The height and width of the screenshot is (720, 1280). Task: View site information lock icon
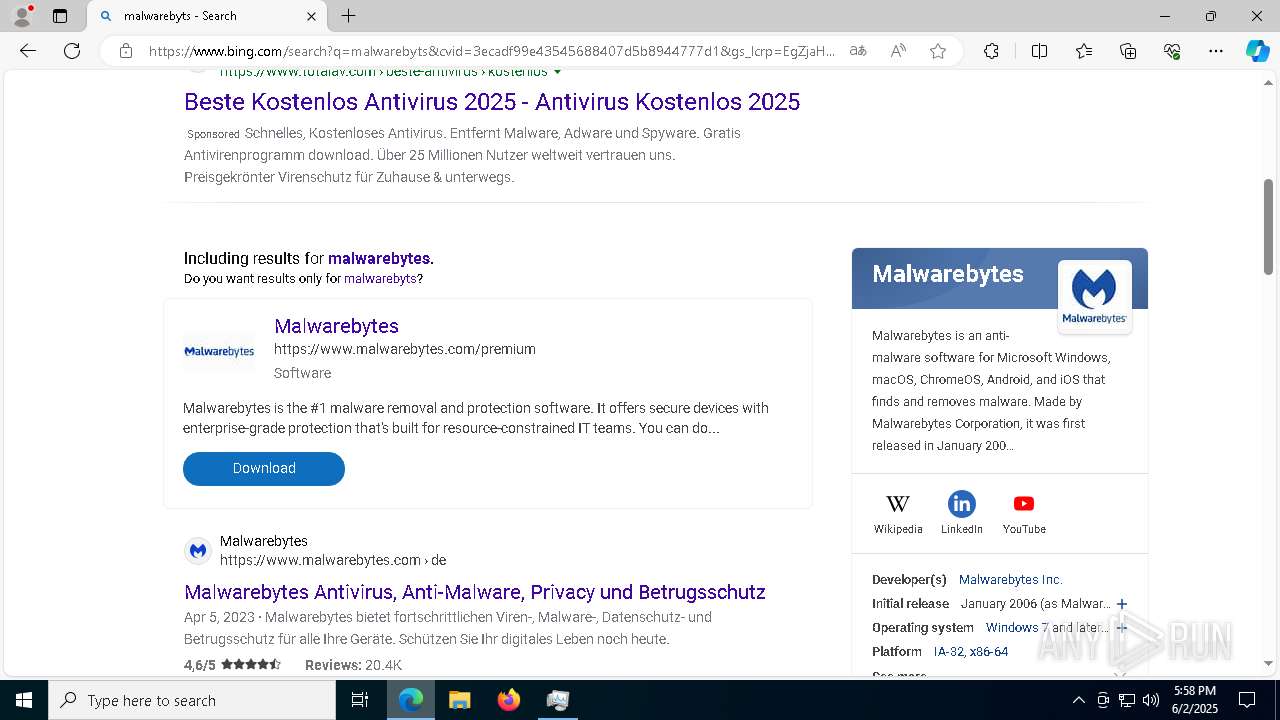(126, 51)
